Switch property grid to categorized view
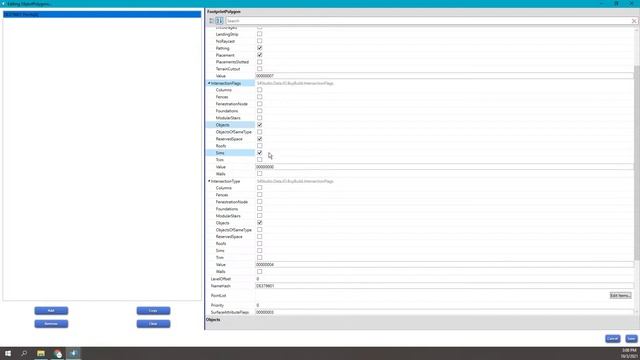The height and width of the screenshot is (360, 640). coord(211,21)
